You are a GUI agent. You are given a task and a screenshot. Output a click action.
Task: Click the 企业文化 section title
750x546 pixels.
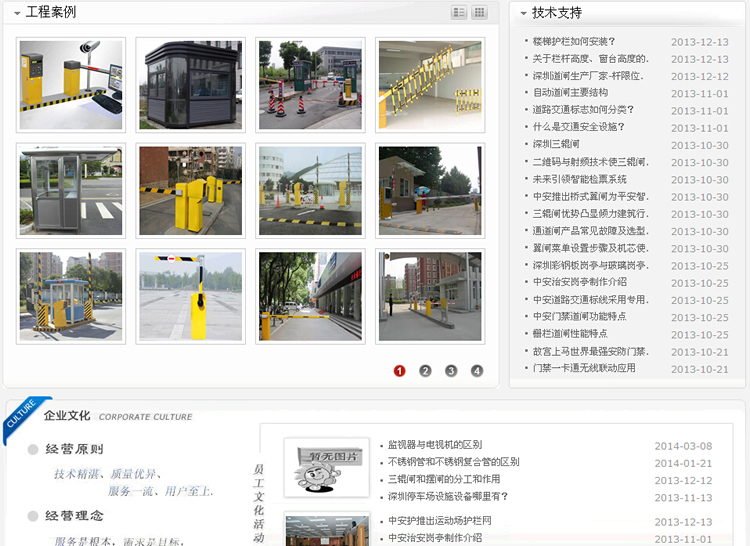[x=67, y=415]
